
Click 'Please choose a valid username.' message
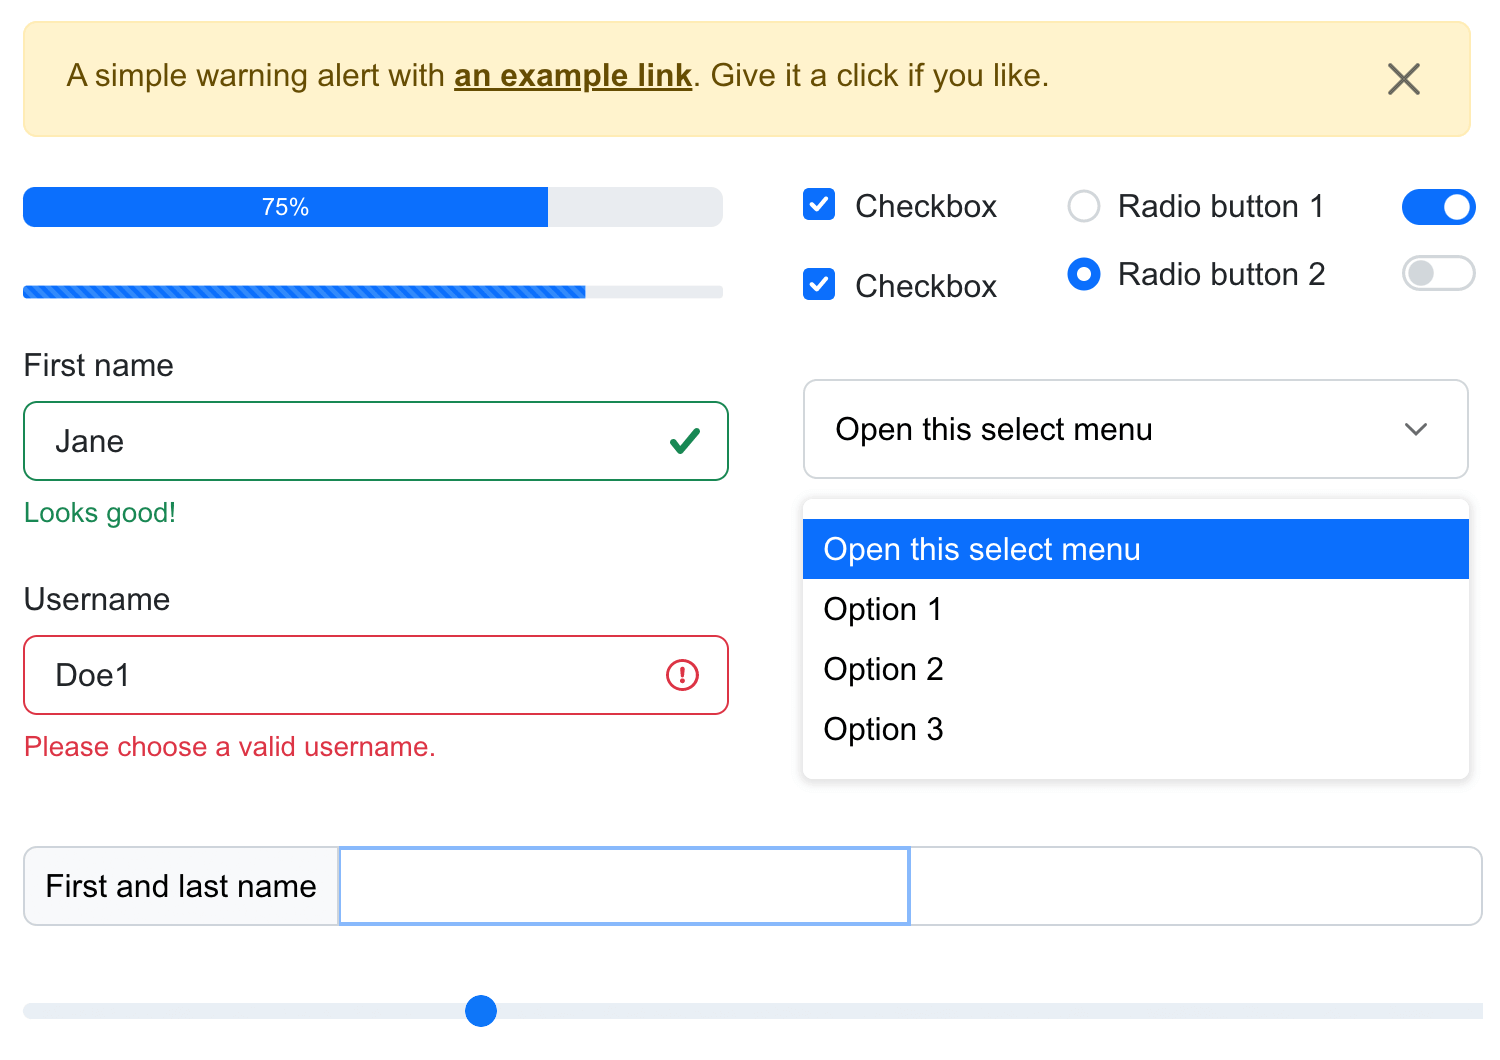(x=230, y=747)
